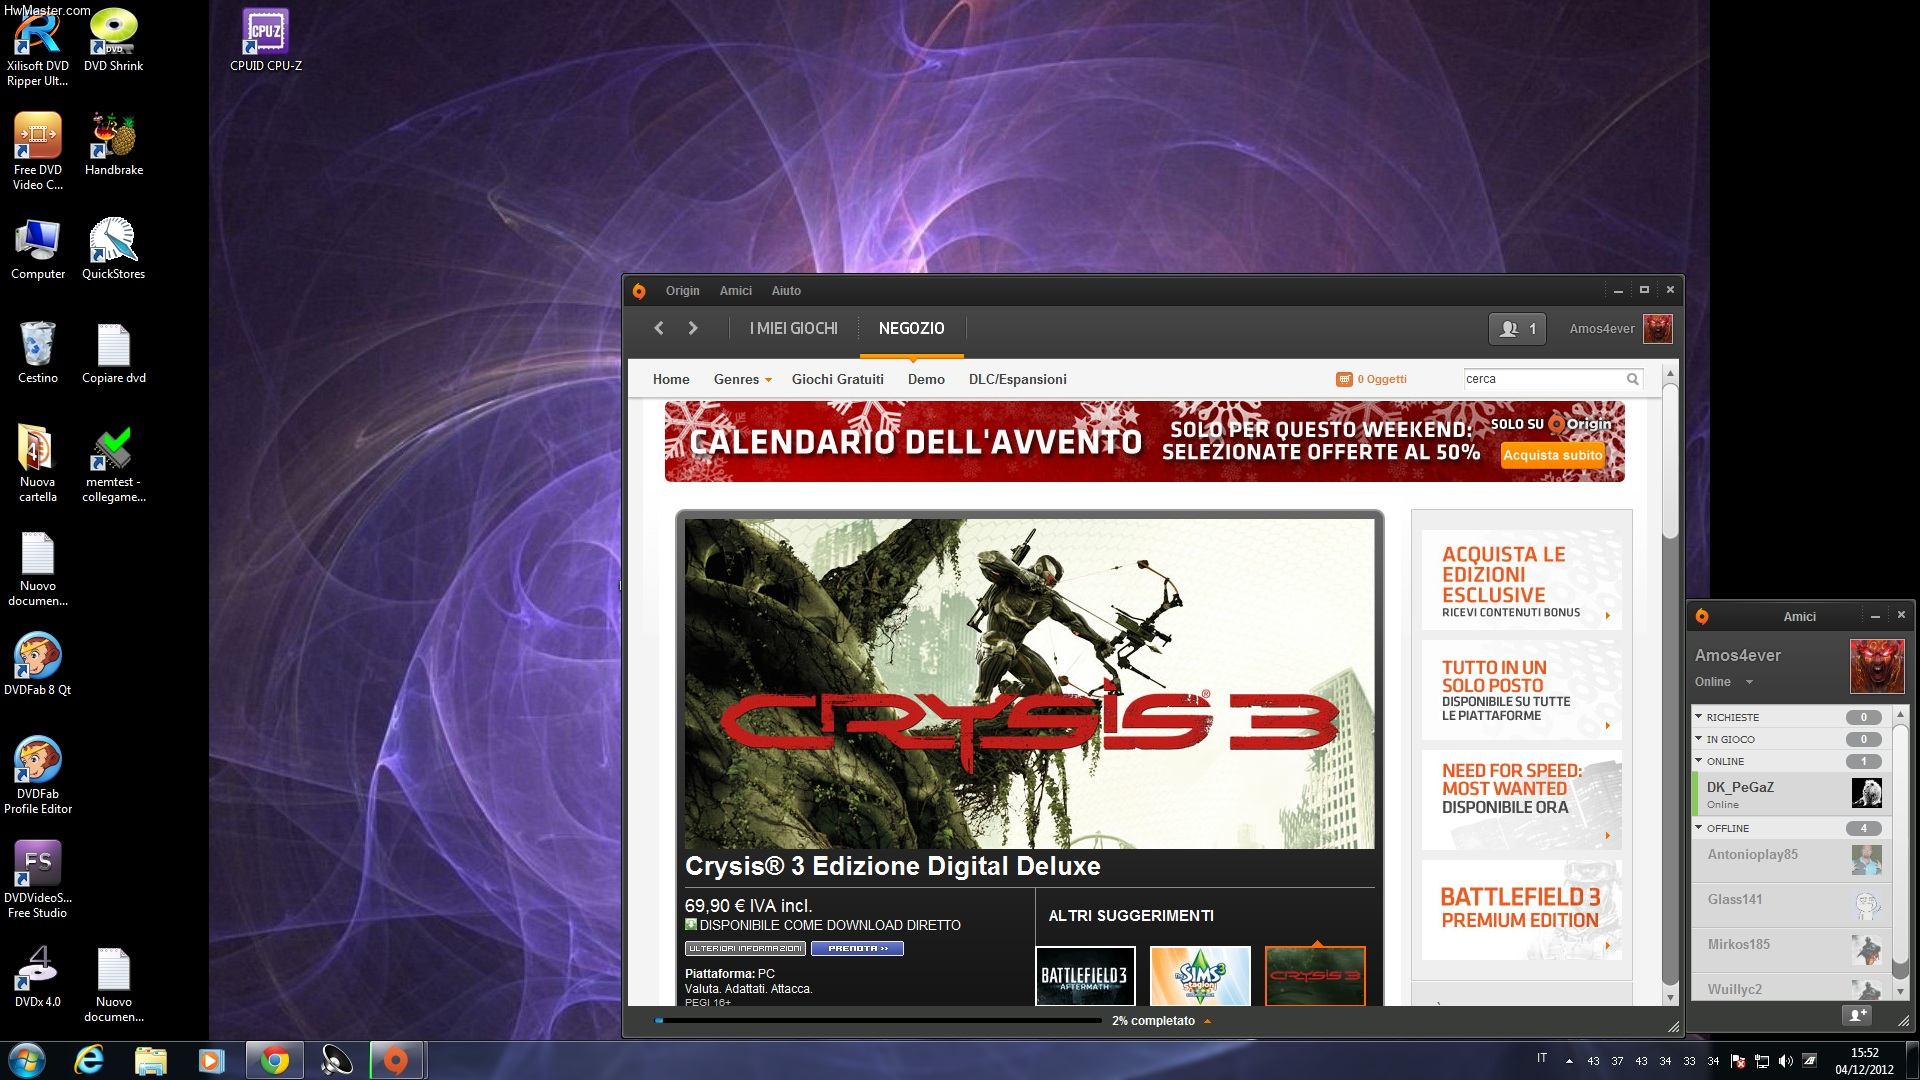Click the download progress bar at bottom

point(878,1021)
